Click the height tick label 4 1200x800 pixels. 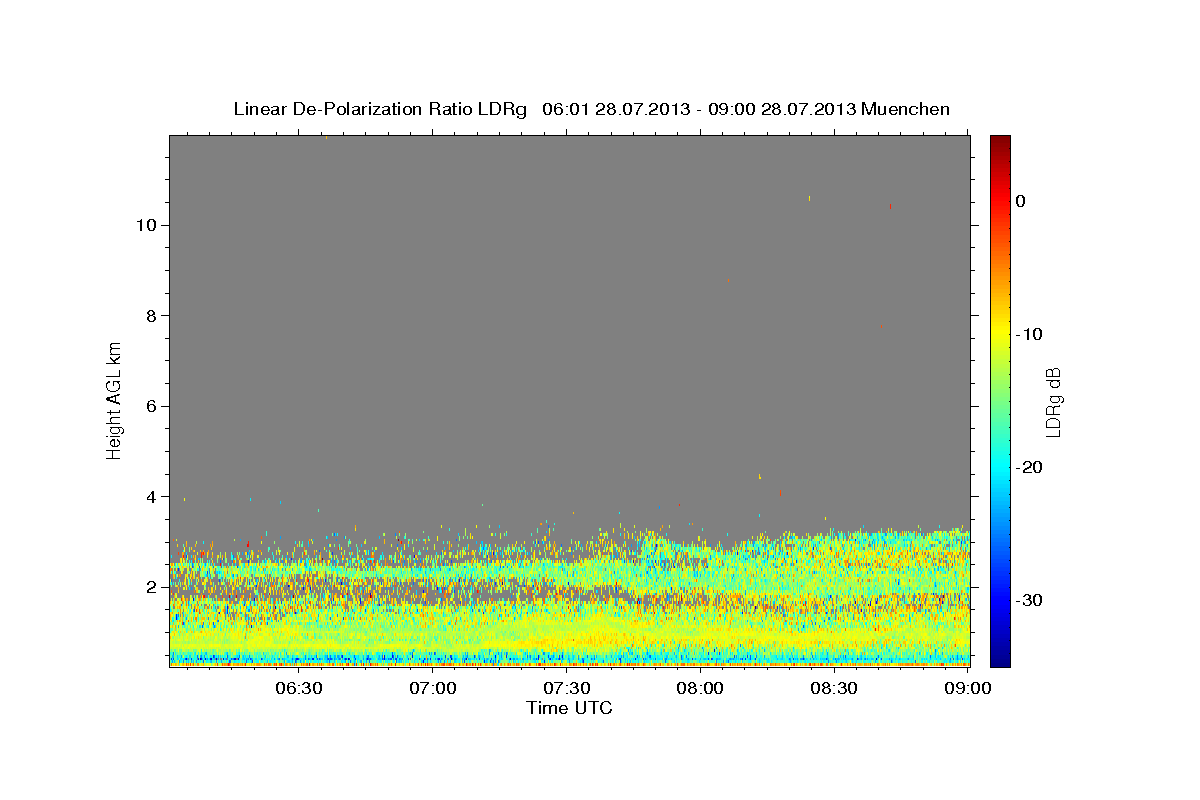click(150, 497)
